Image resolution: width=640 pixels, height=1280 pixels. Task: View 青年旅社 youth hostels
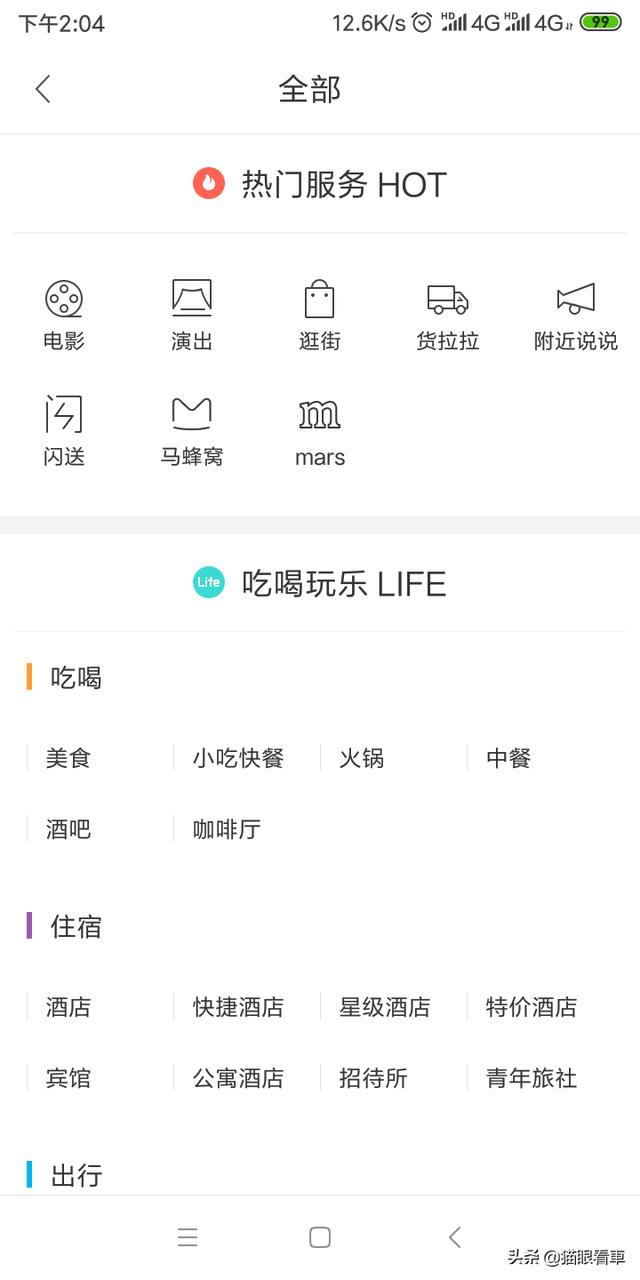coord(530,1078)
